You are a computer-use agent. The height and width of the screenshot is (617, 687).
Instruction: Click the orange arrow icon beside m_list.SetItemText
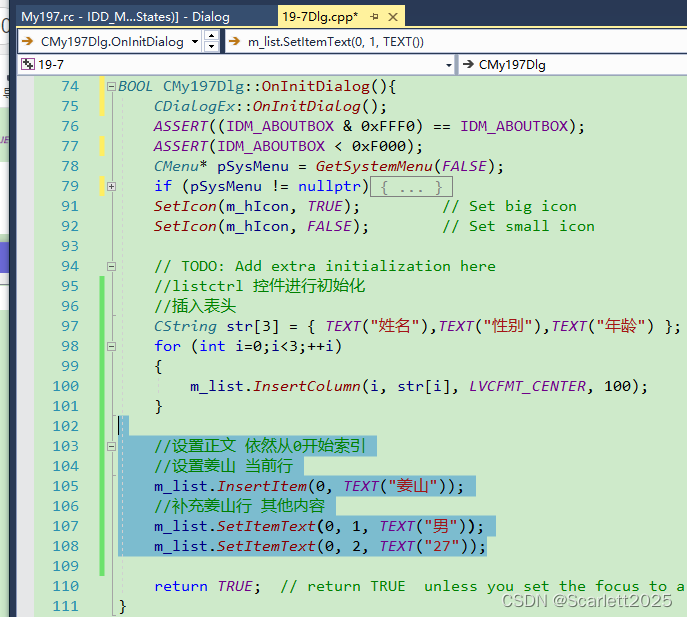[234, 41]
